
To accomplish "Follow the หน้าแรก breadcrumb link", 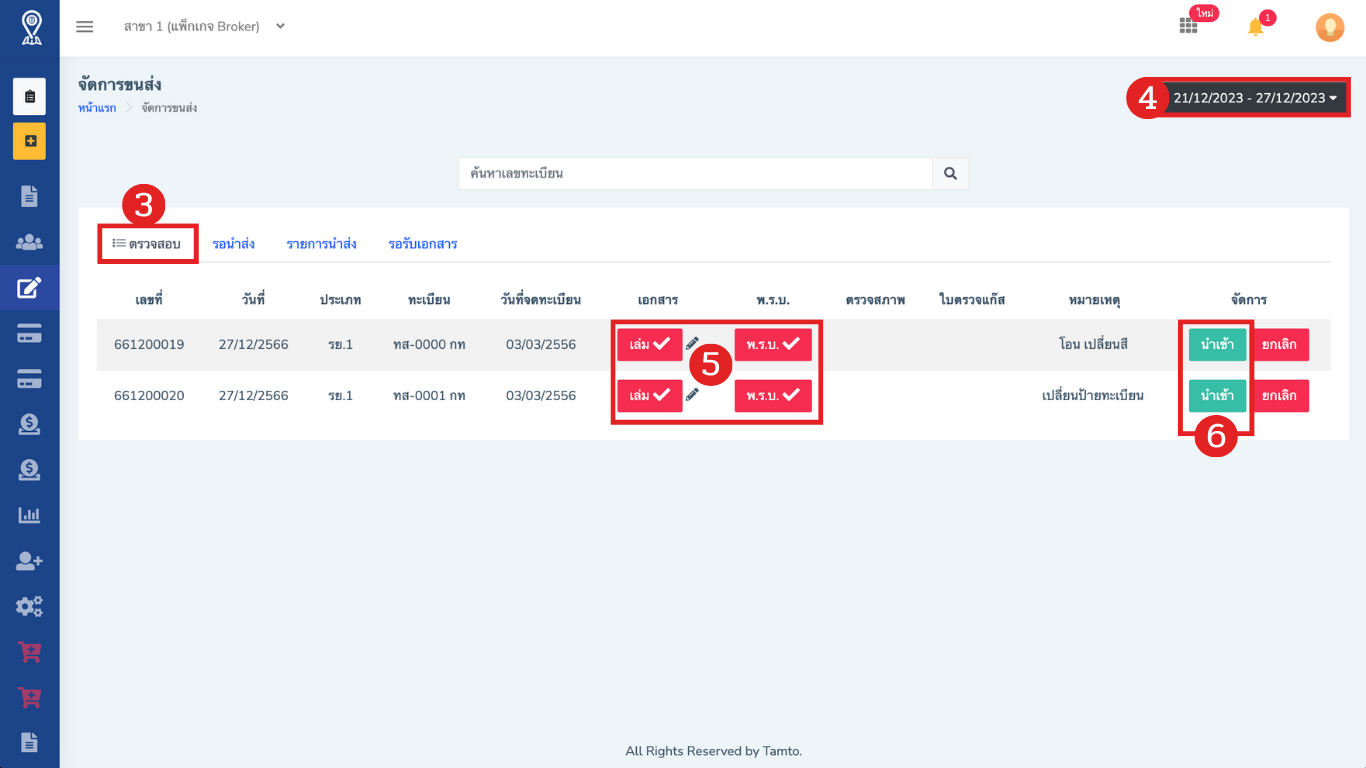I will pos(97,107).
